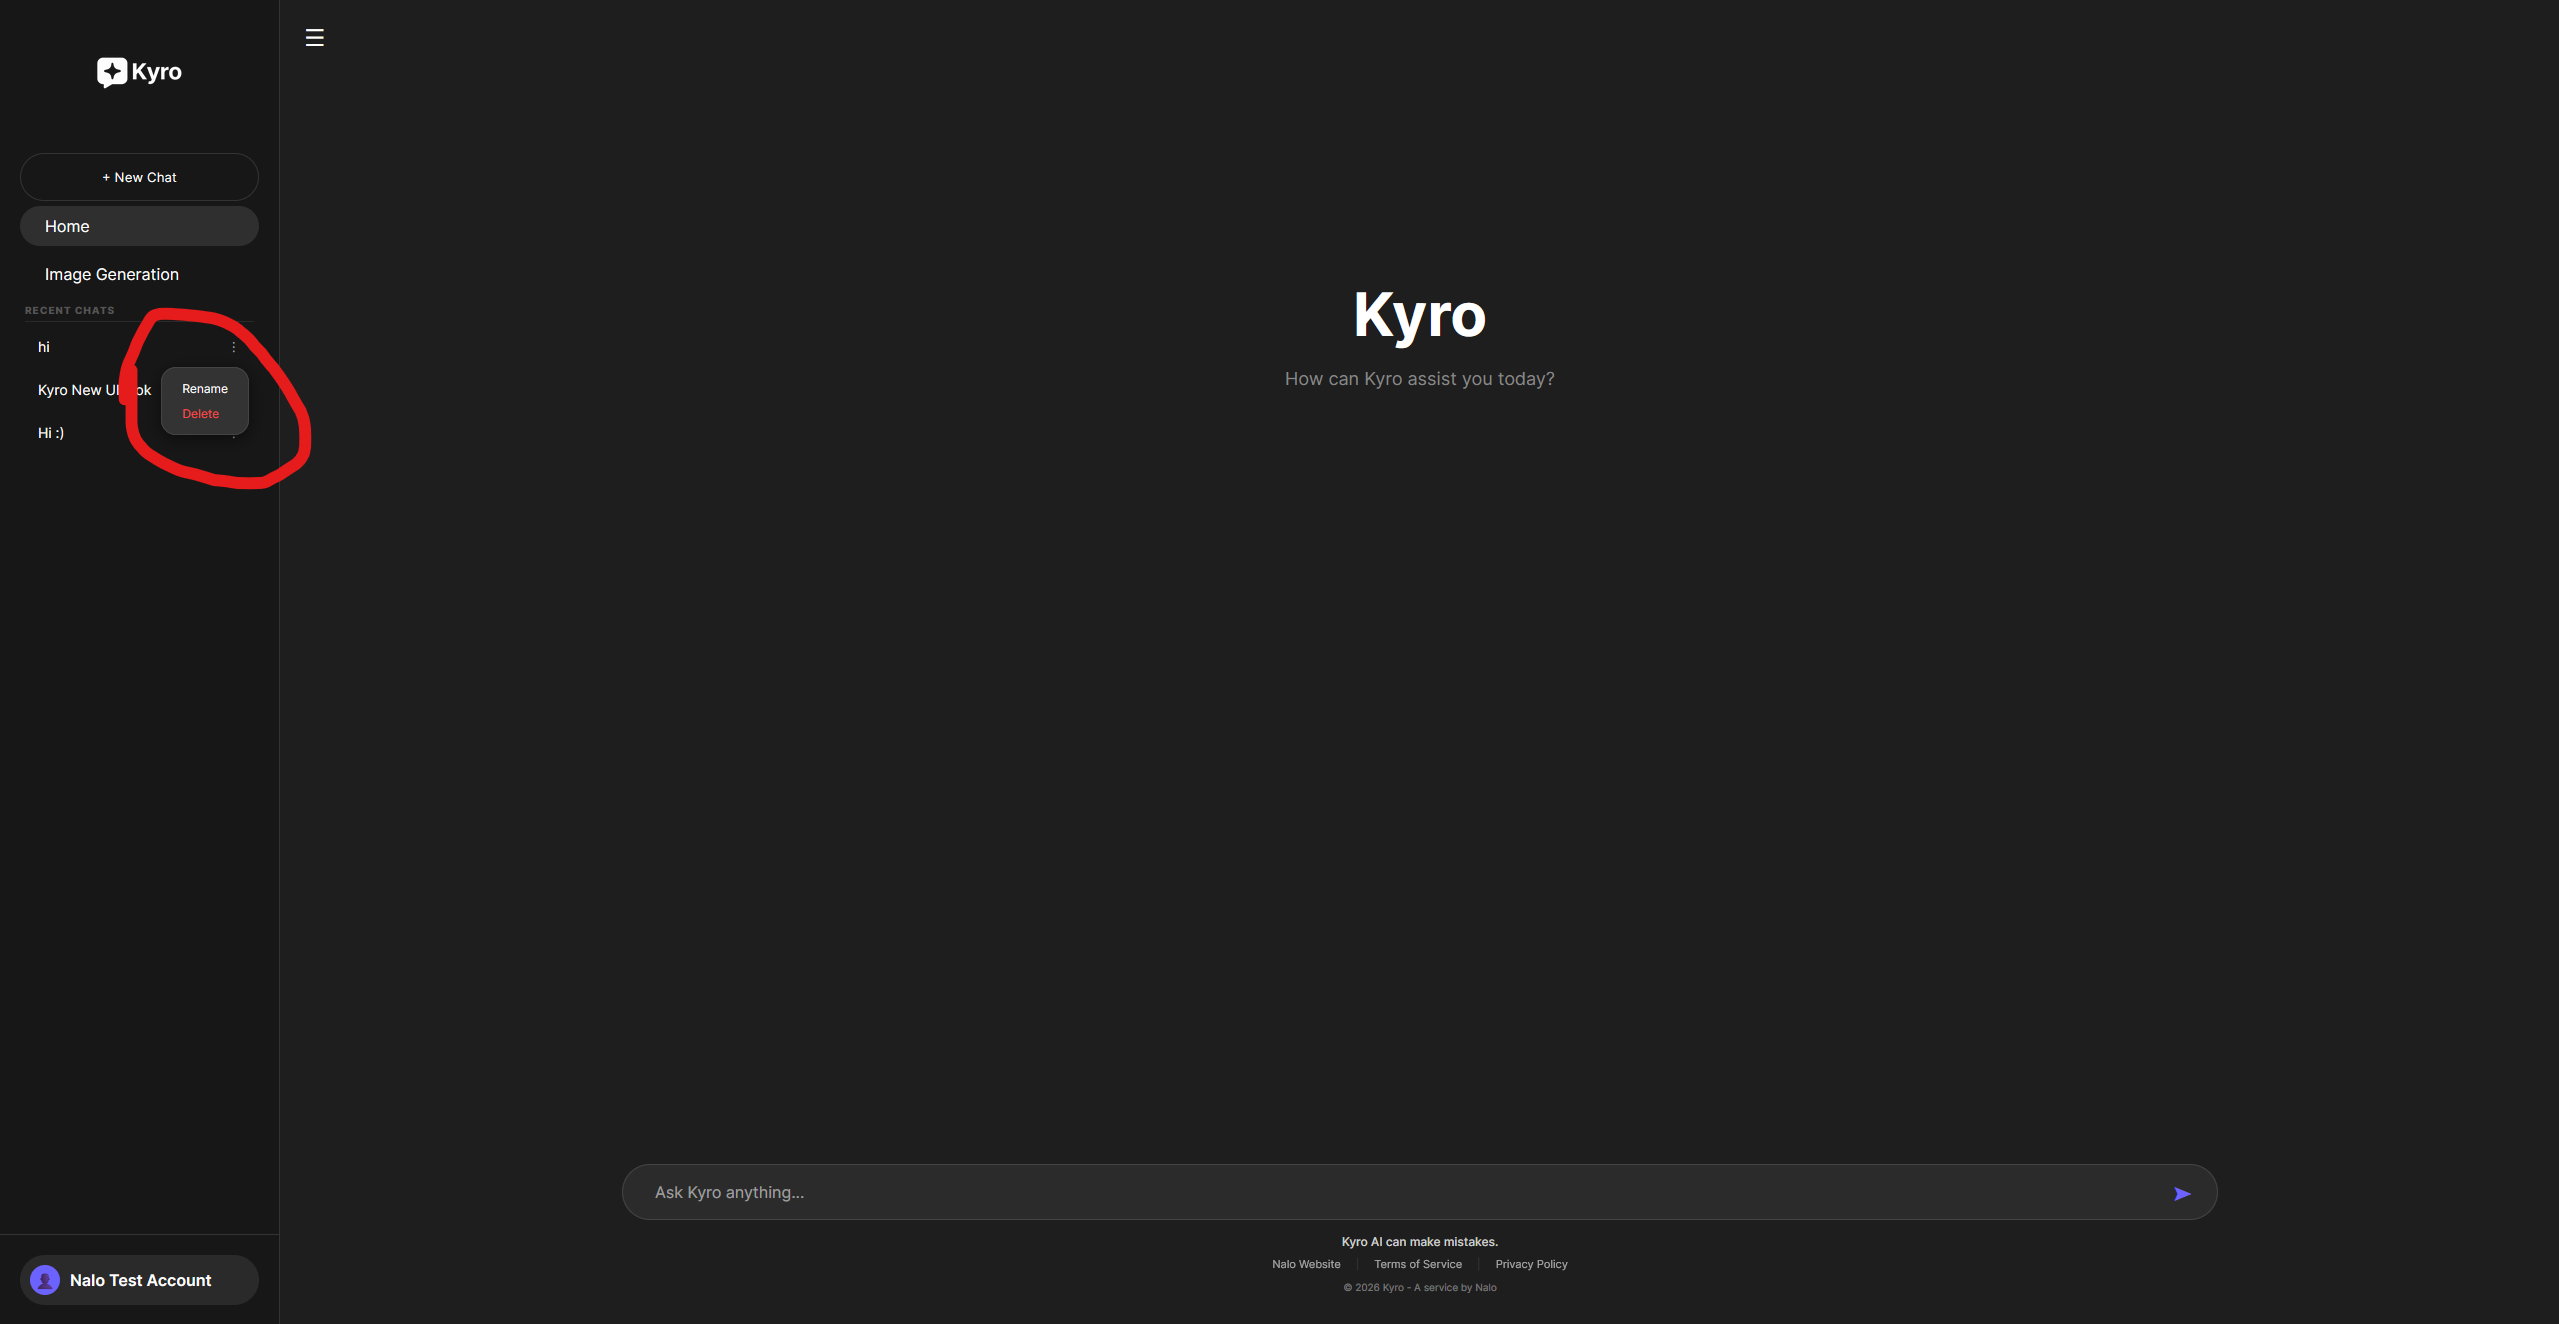Click the Kyro logo icon in sidebar
The width and height of the screenshot is (2559, 1324).
pyautogui.click(x=111, y=72)
